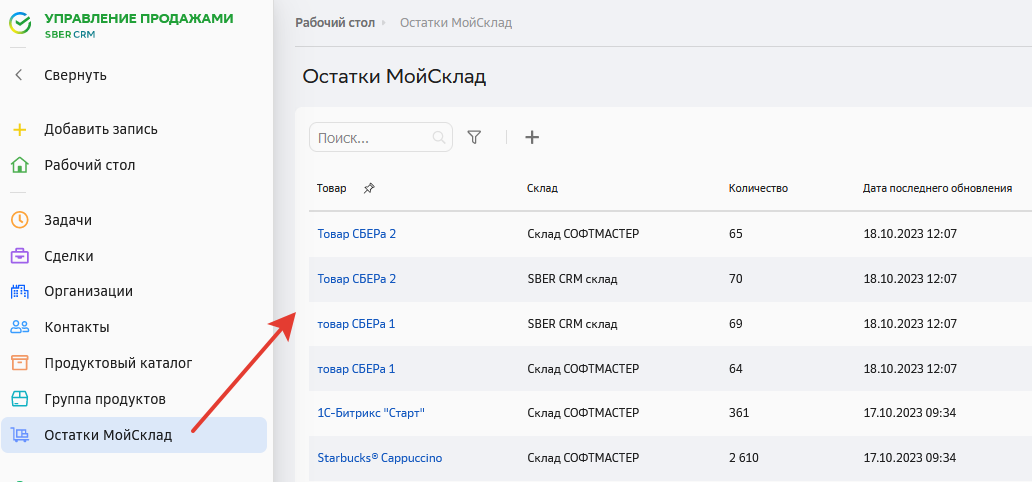Image resolution: width=1032 pixels, height=482 pixels.
Task: Open the Starbucks® Cappuccino product link
Action: [x=379, y=458]
